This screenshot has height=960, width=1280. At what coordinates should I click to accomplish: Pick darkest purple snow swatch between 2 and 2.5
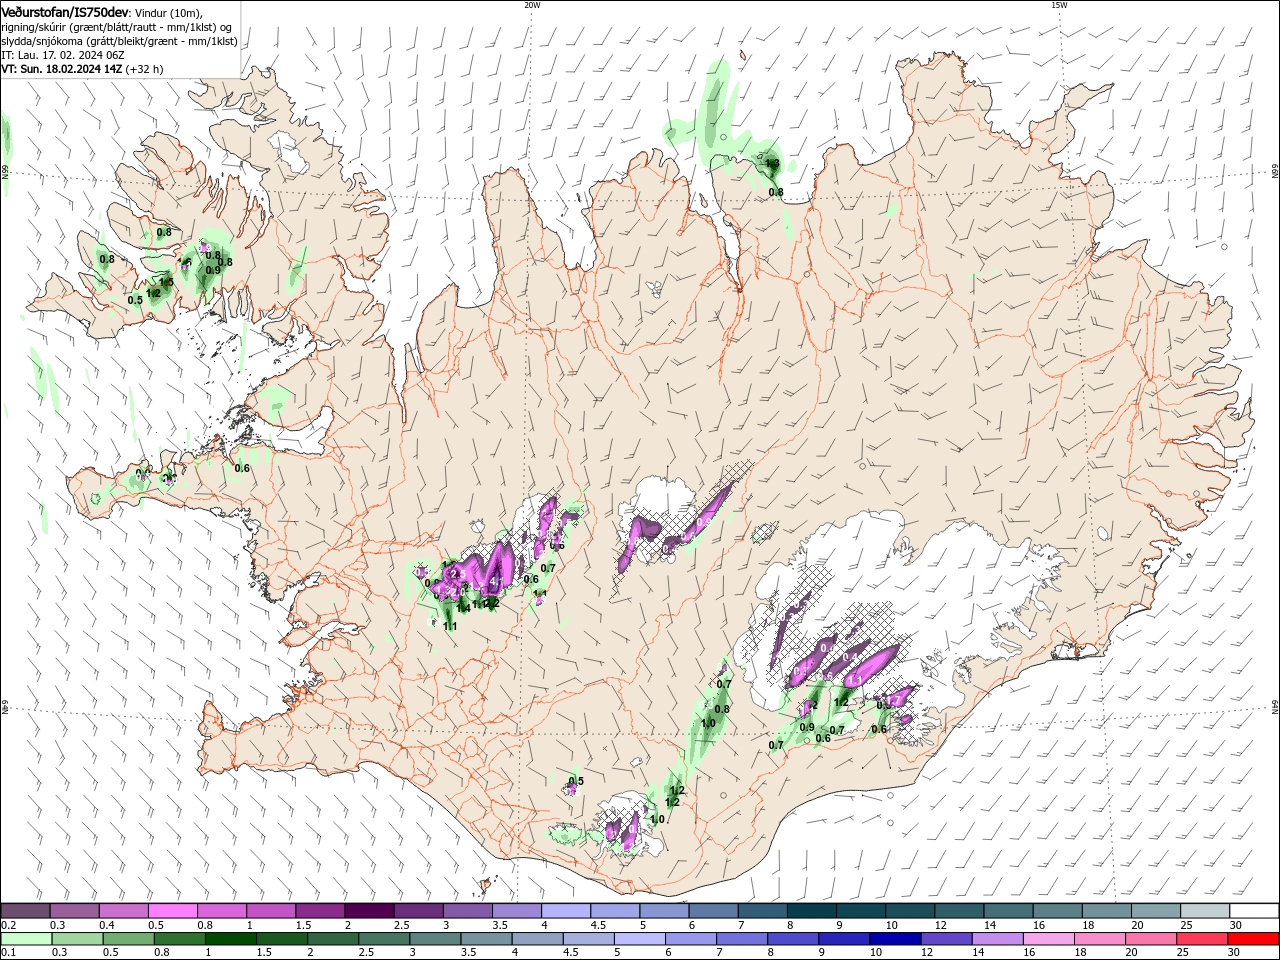pos(369,910)
